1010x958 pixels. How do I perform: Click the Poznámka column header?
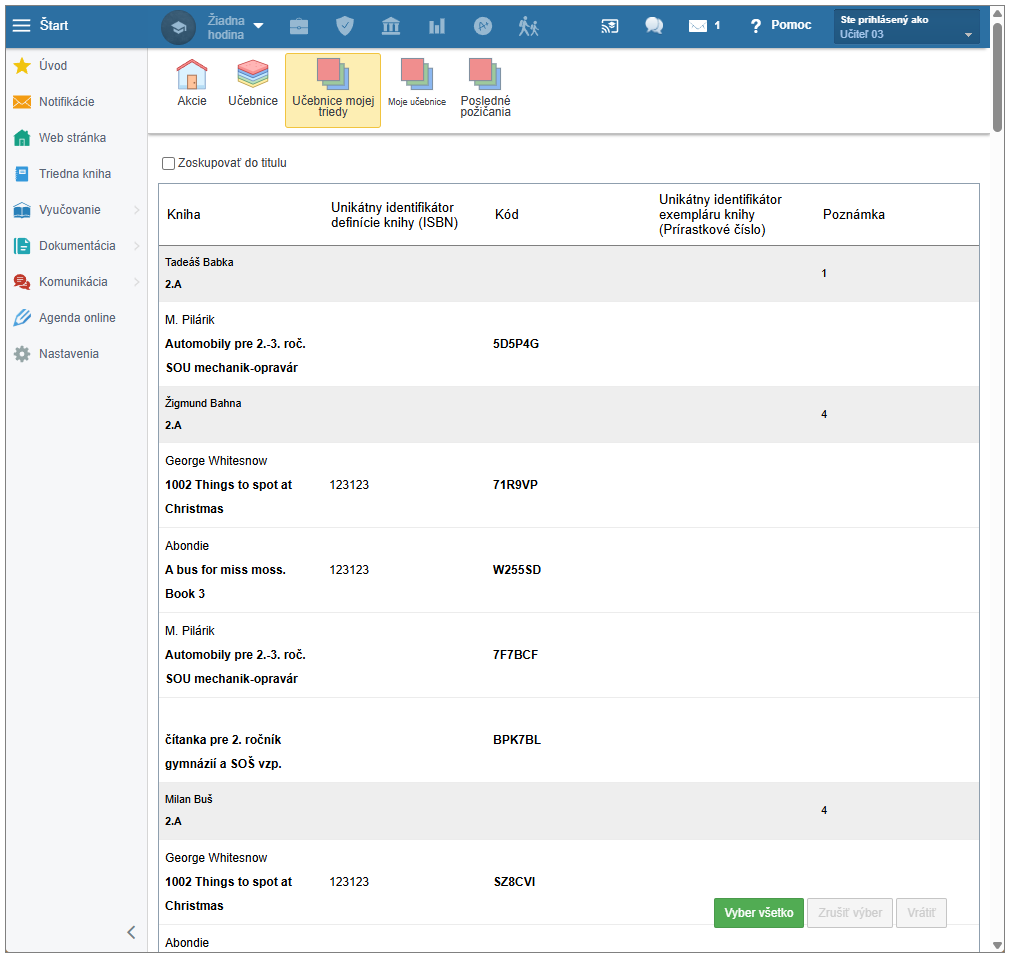(853, 215)
